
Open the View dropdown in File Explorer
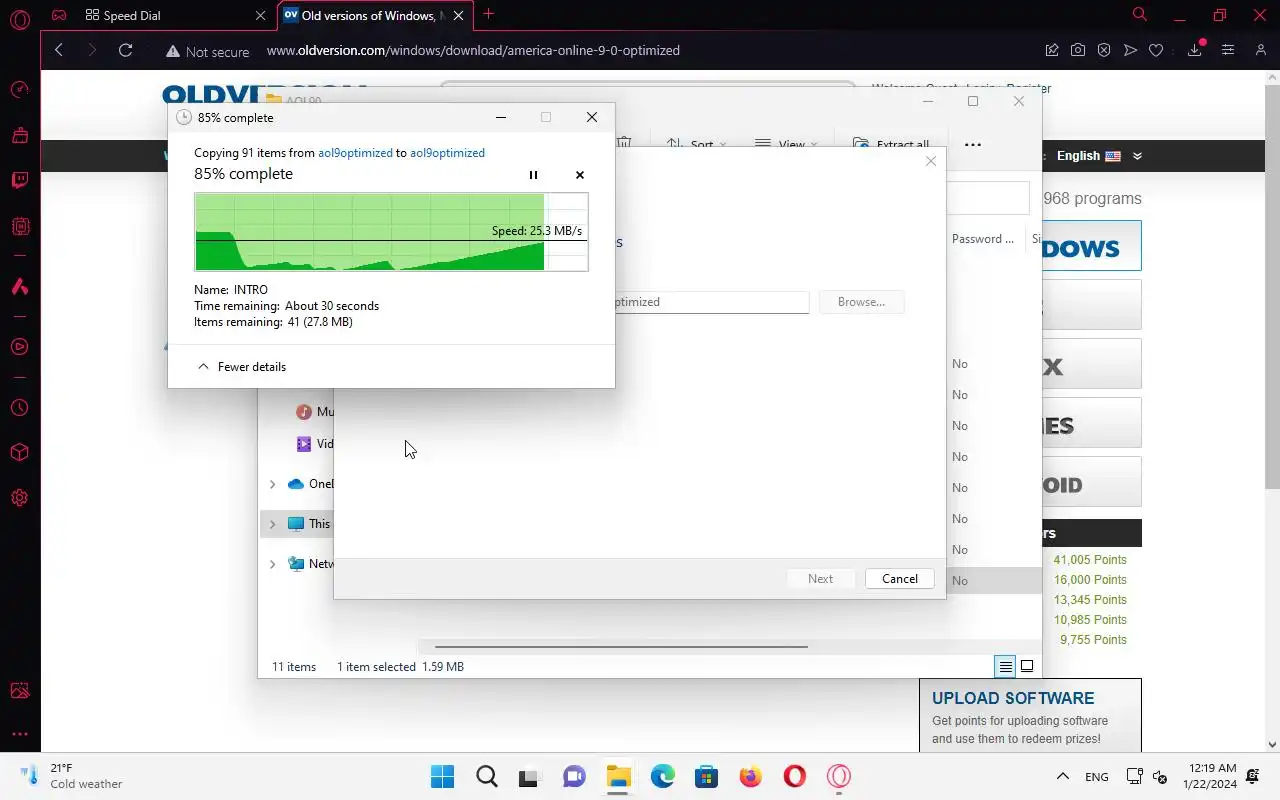tap(787, 144)
